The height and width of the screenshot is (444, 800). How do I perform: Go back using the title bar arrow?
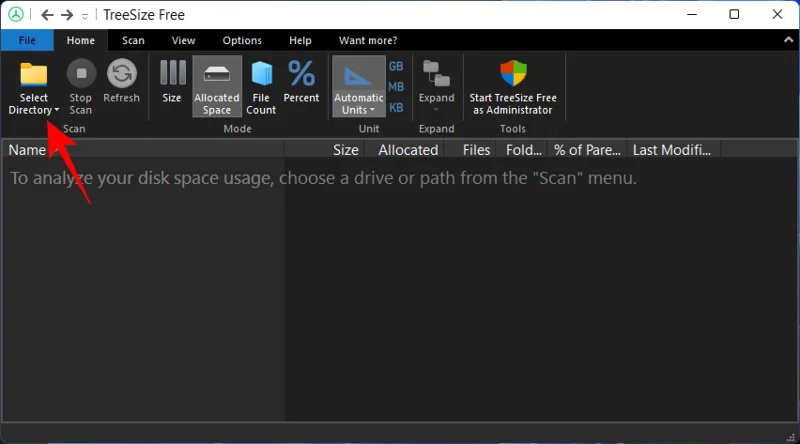pyautogui.click(x=47, y=15)
